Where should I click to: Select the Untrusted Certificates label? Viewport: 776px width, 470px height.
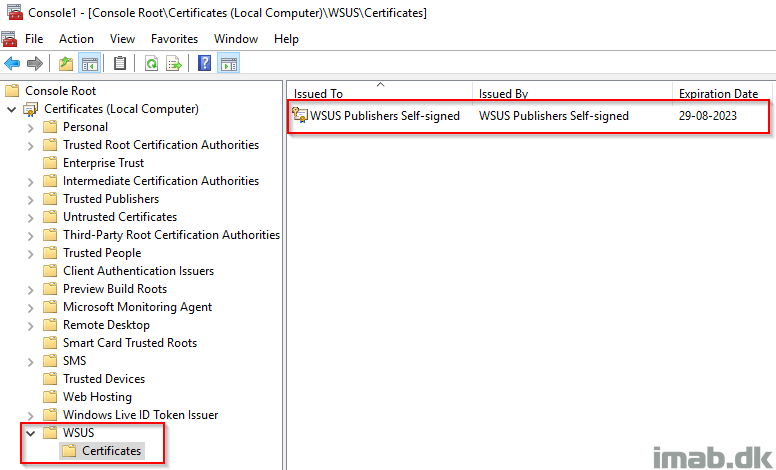pos(120,217)
